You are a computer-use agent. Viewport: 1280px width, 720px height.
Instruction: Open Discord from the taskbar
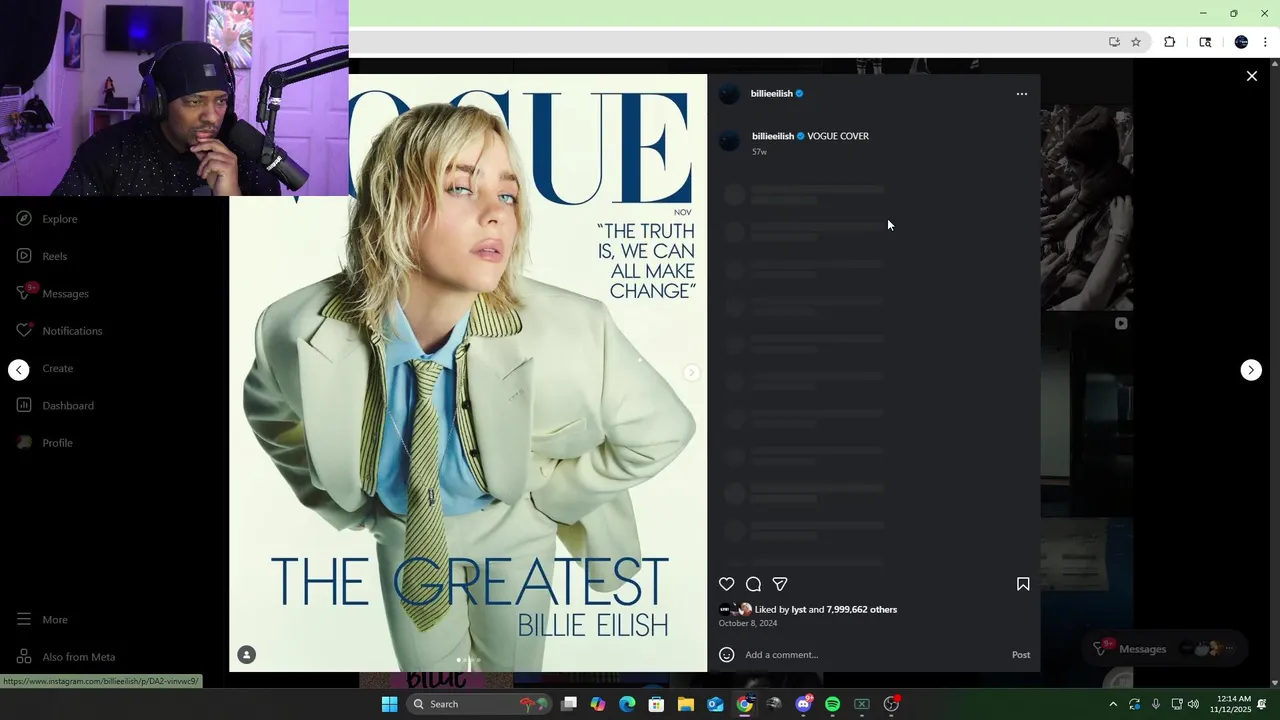pos(803,704)
